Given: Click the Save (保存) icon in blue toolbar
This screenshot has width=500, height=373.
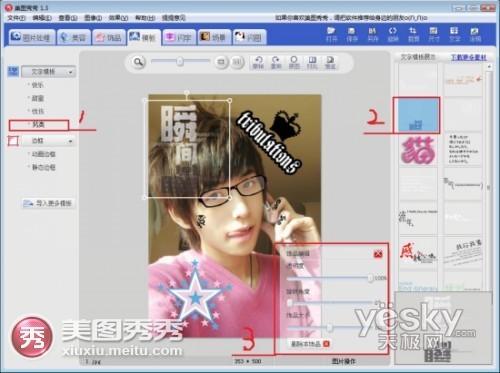Looking at the screenshot, I should 351,35.
